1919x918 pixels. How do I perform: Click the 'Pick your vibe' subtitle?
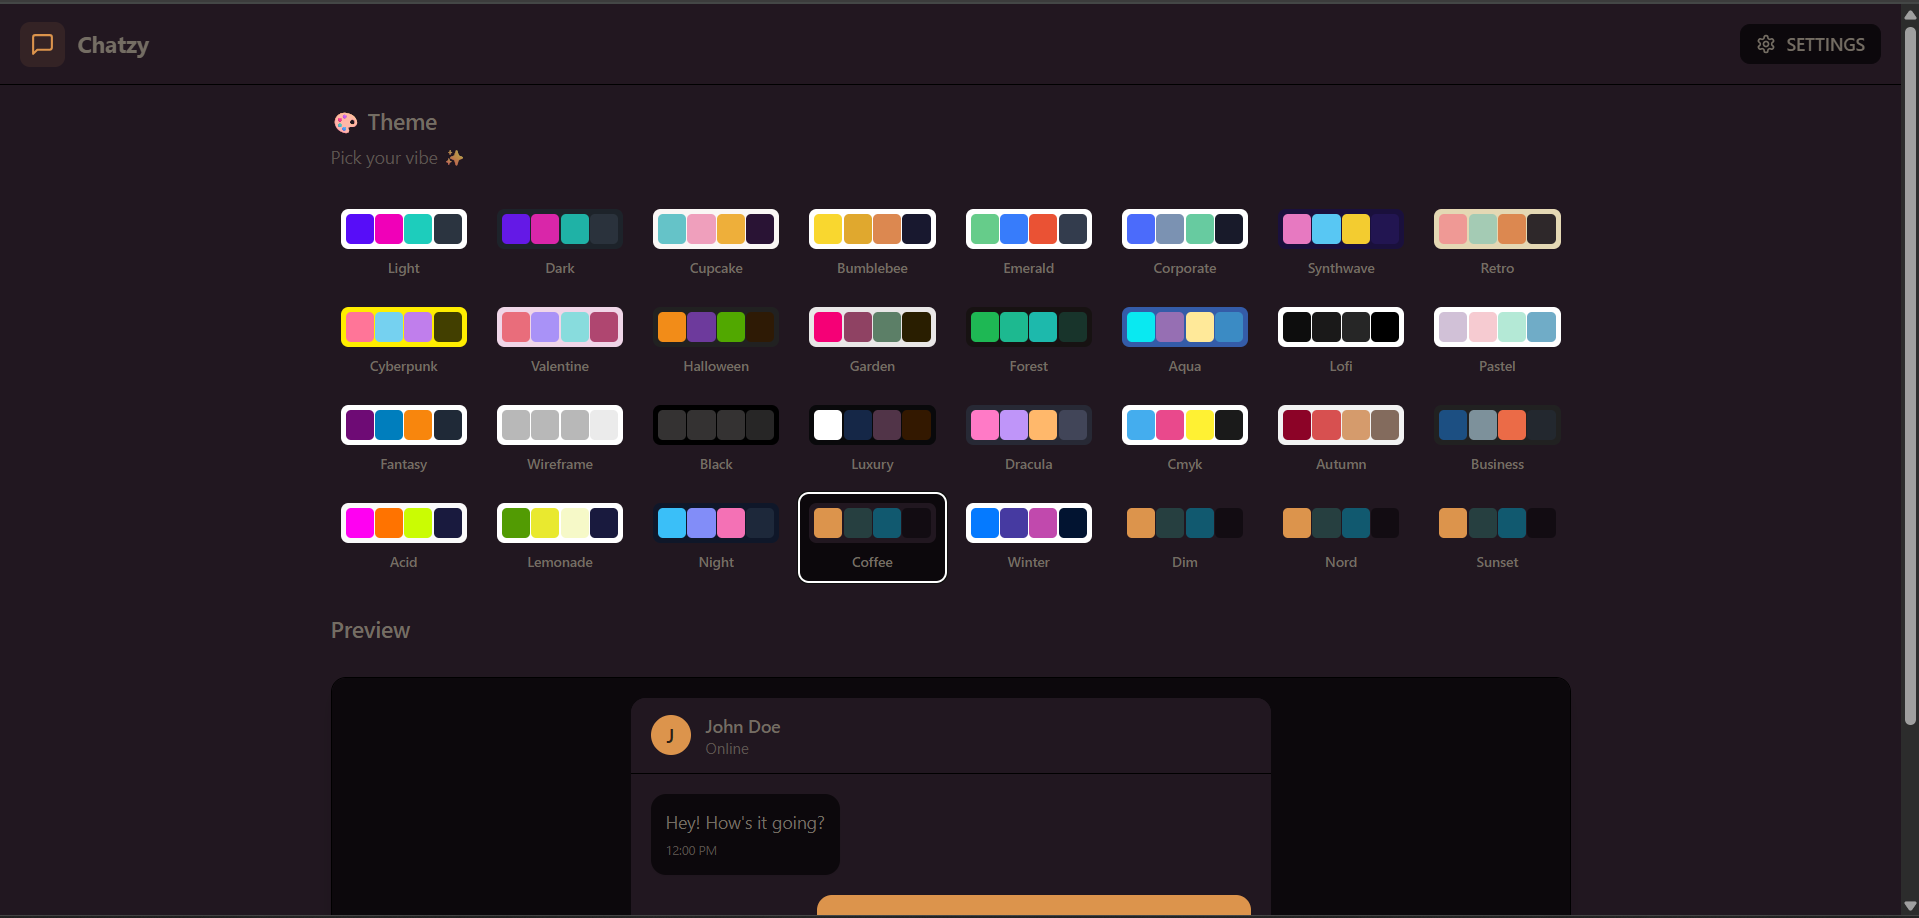pos(384,158)
